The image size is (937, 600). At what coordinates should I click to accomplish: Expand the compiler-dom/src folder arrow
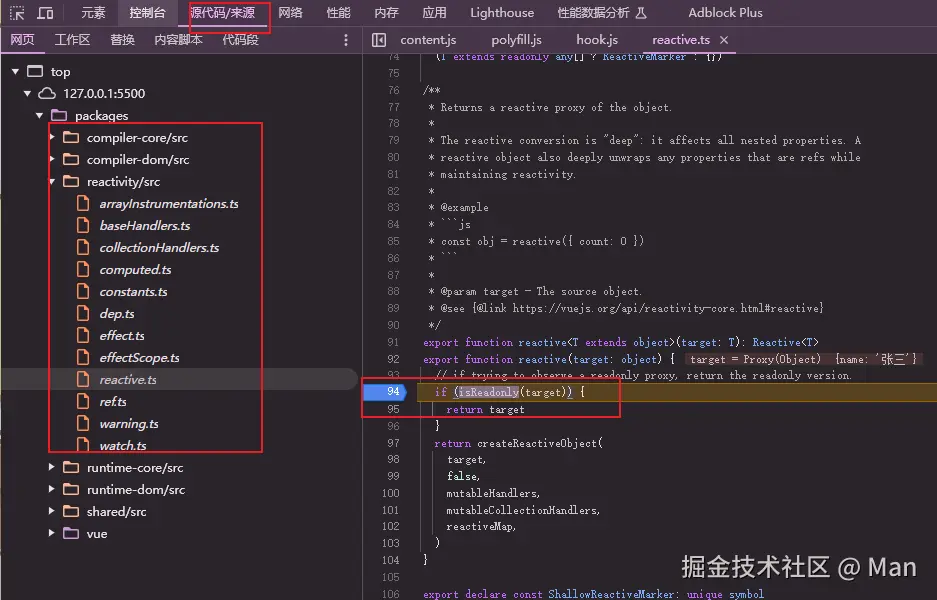(x=52, y=160)
